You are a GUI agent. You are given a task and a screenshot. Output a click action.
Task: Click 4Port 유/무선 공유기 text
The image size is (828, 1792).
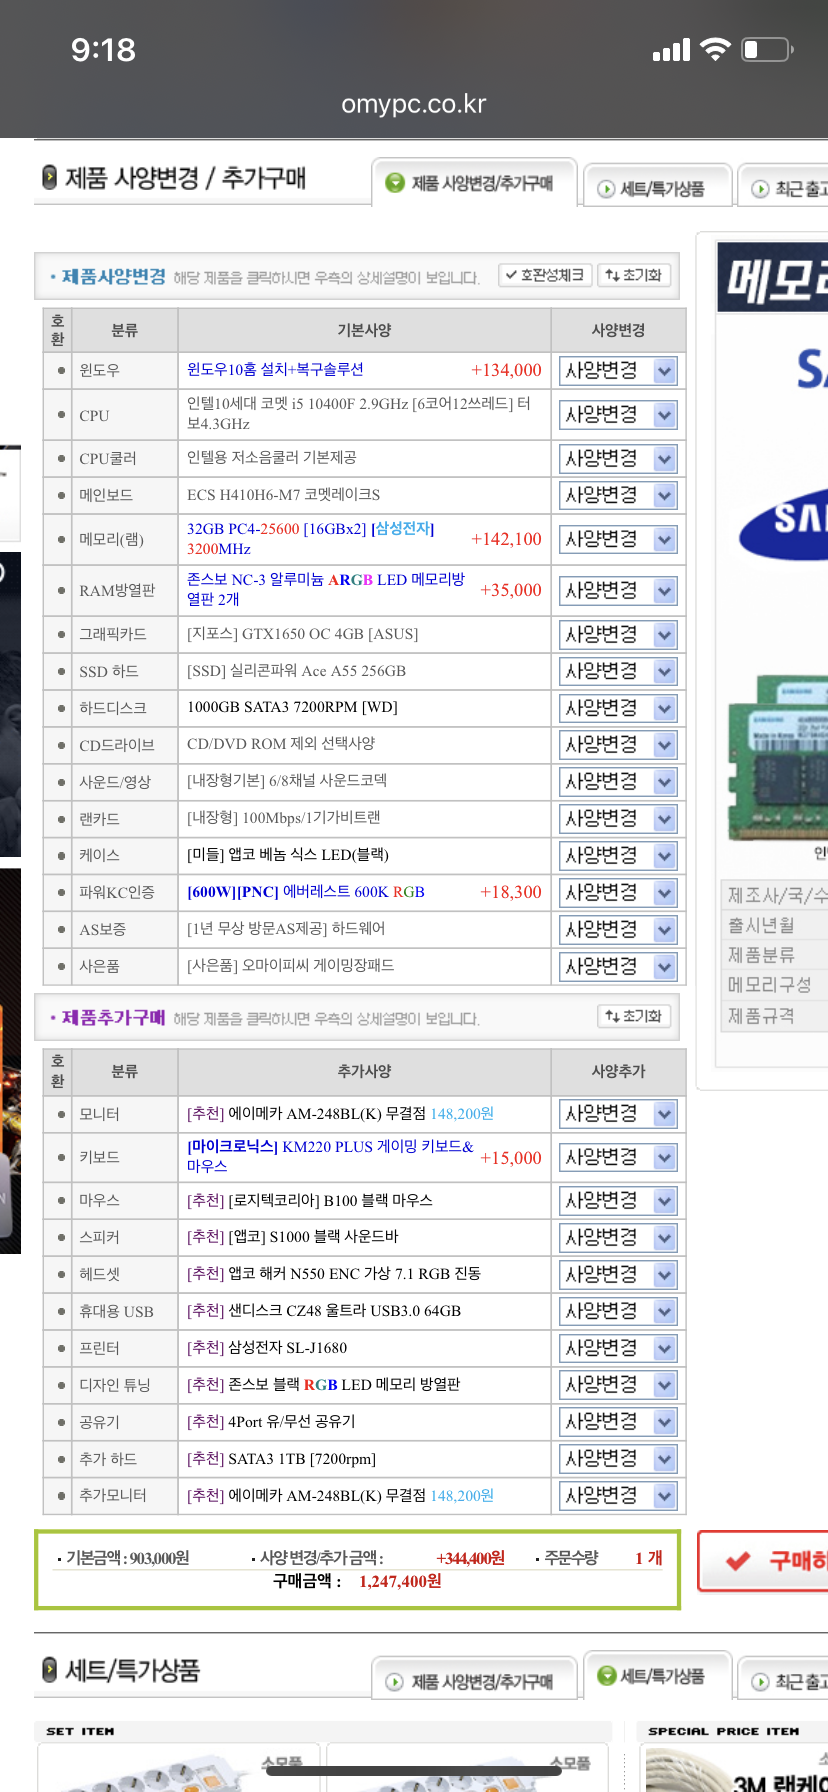(x=271, y=1422)
